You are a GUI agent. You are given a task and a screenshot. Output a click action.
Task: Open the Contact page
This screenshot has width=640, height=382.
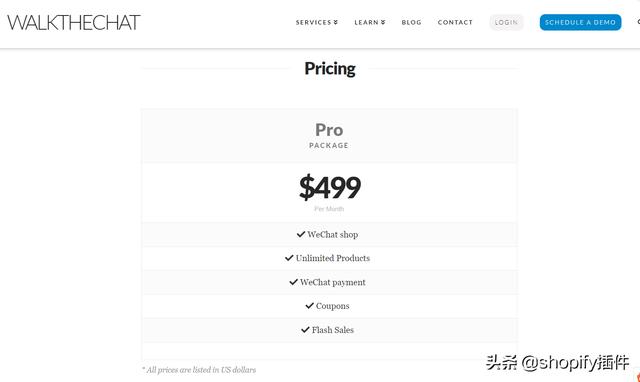[x=455, y=22]
